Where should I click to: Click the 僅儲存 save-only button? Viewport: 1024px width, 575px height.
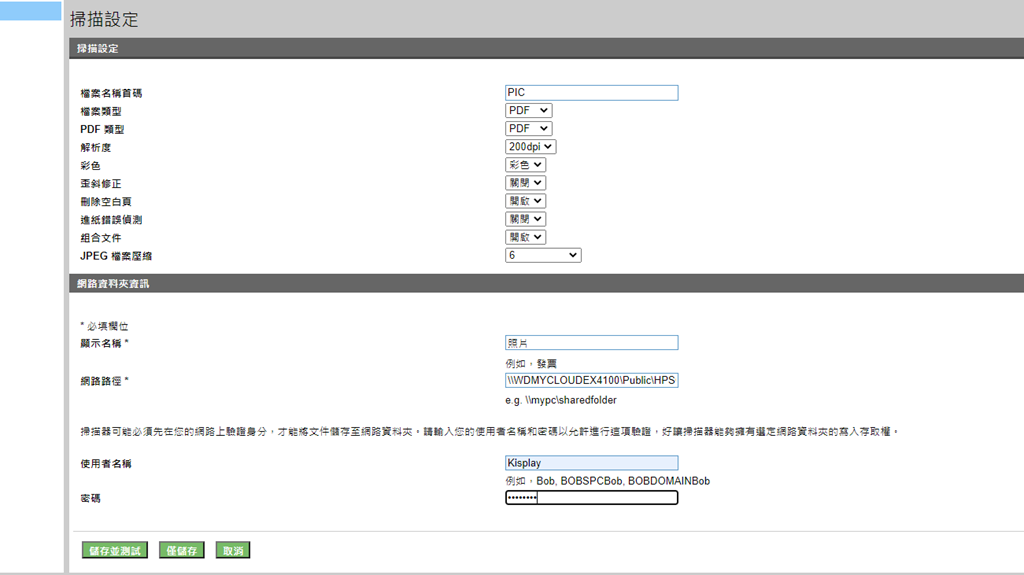pos(181,550)
